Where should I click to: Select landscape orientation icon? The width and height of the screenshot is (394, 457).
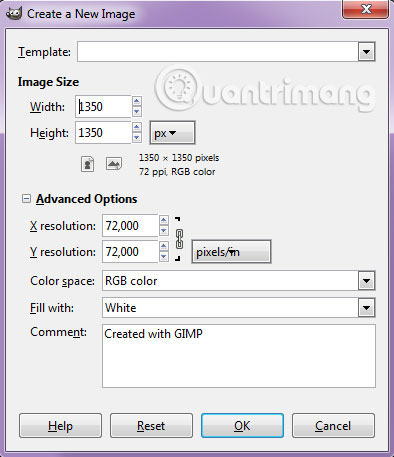(114, 164)
